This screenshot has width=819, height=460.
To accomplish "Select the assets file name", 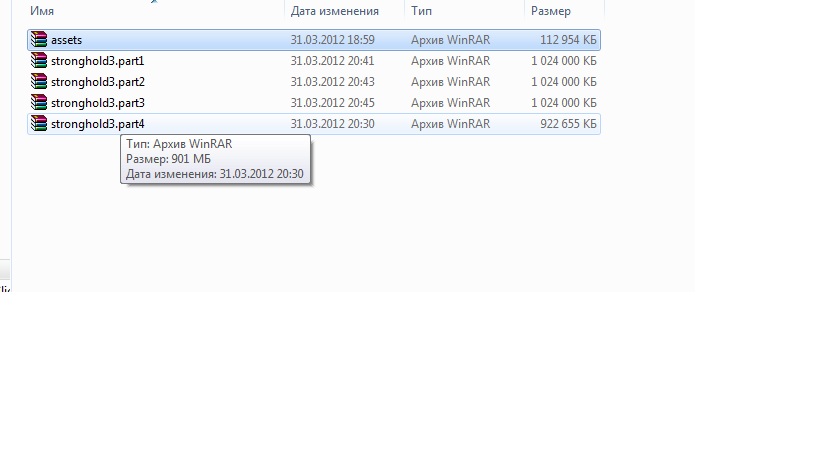I will click(66, 40).
